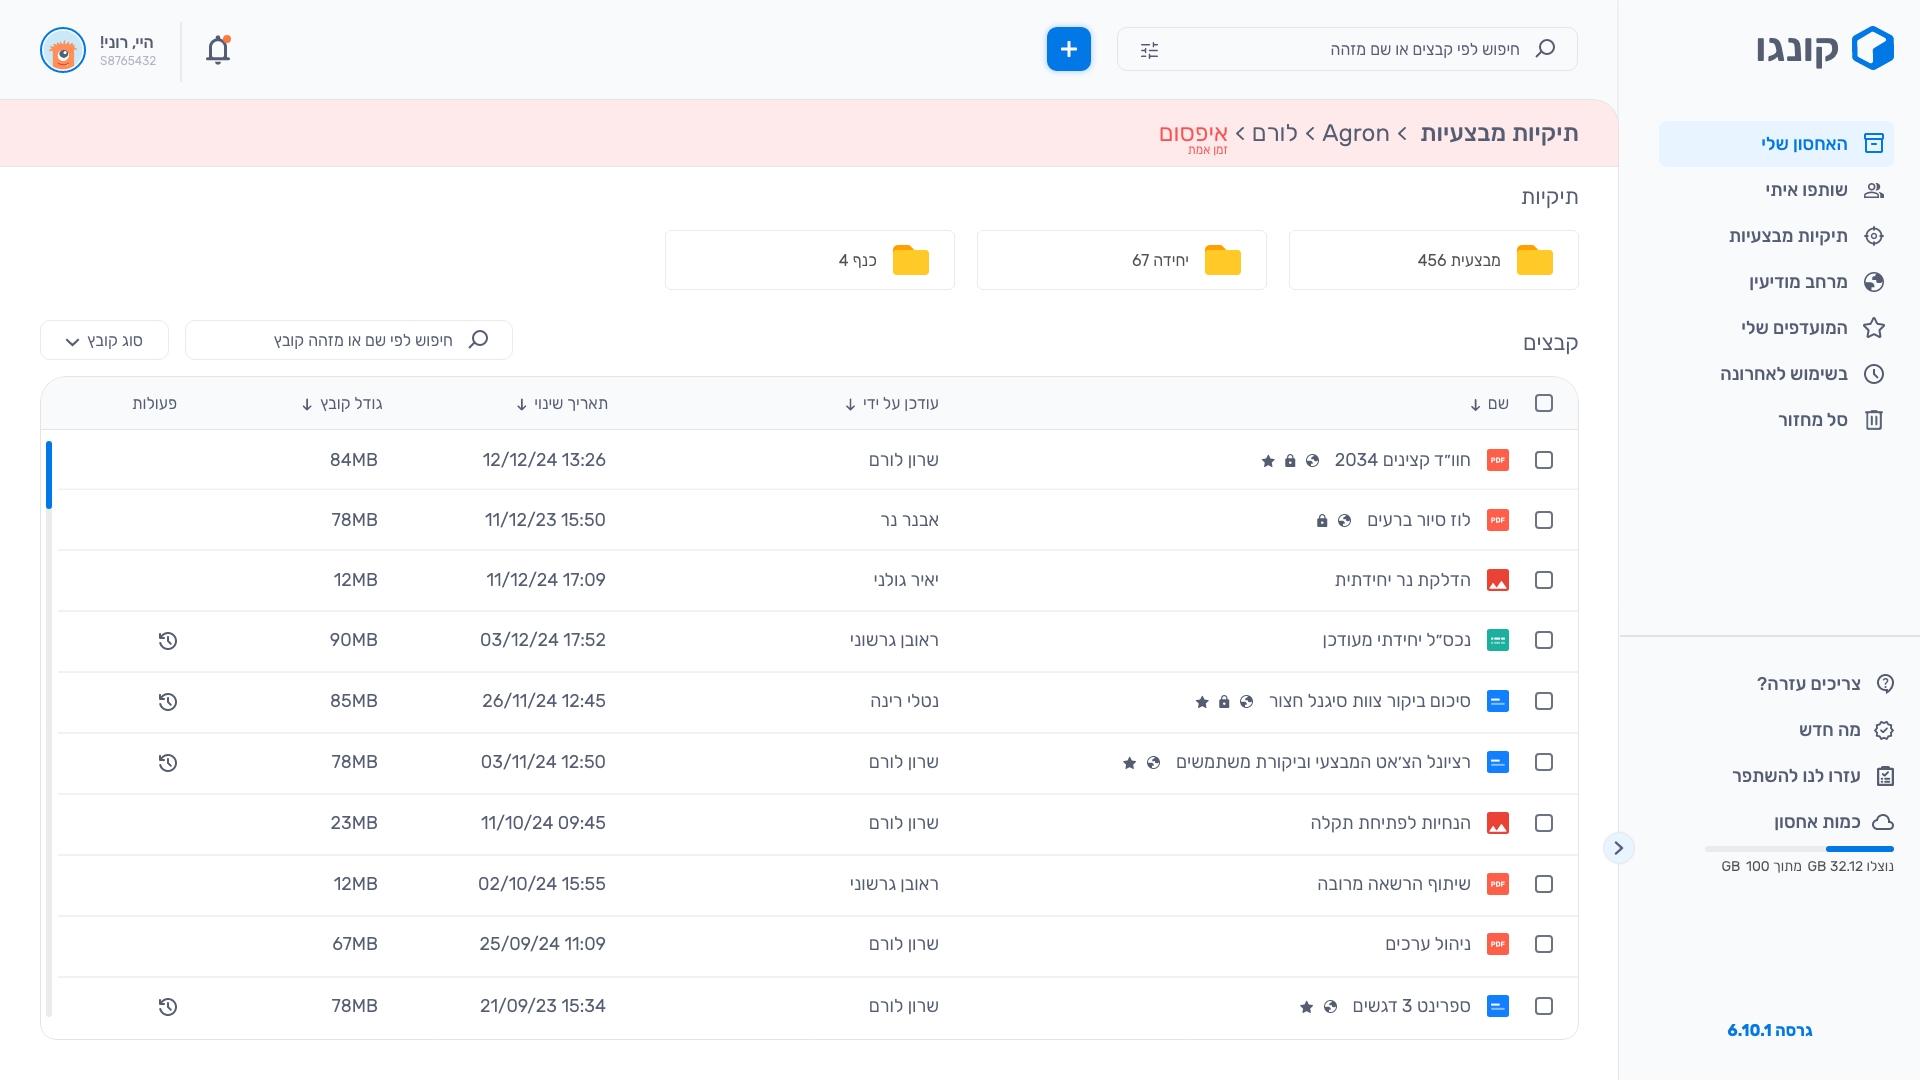Image resolution: width=1920 pixels, height=1080 pixels.
Task: Open user profile avatar
Action: tap(63, 50)
